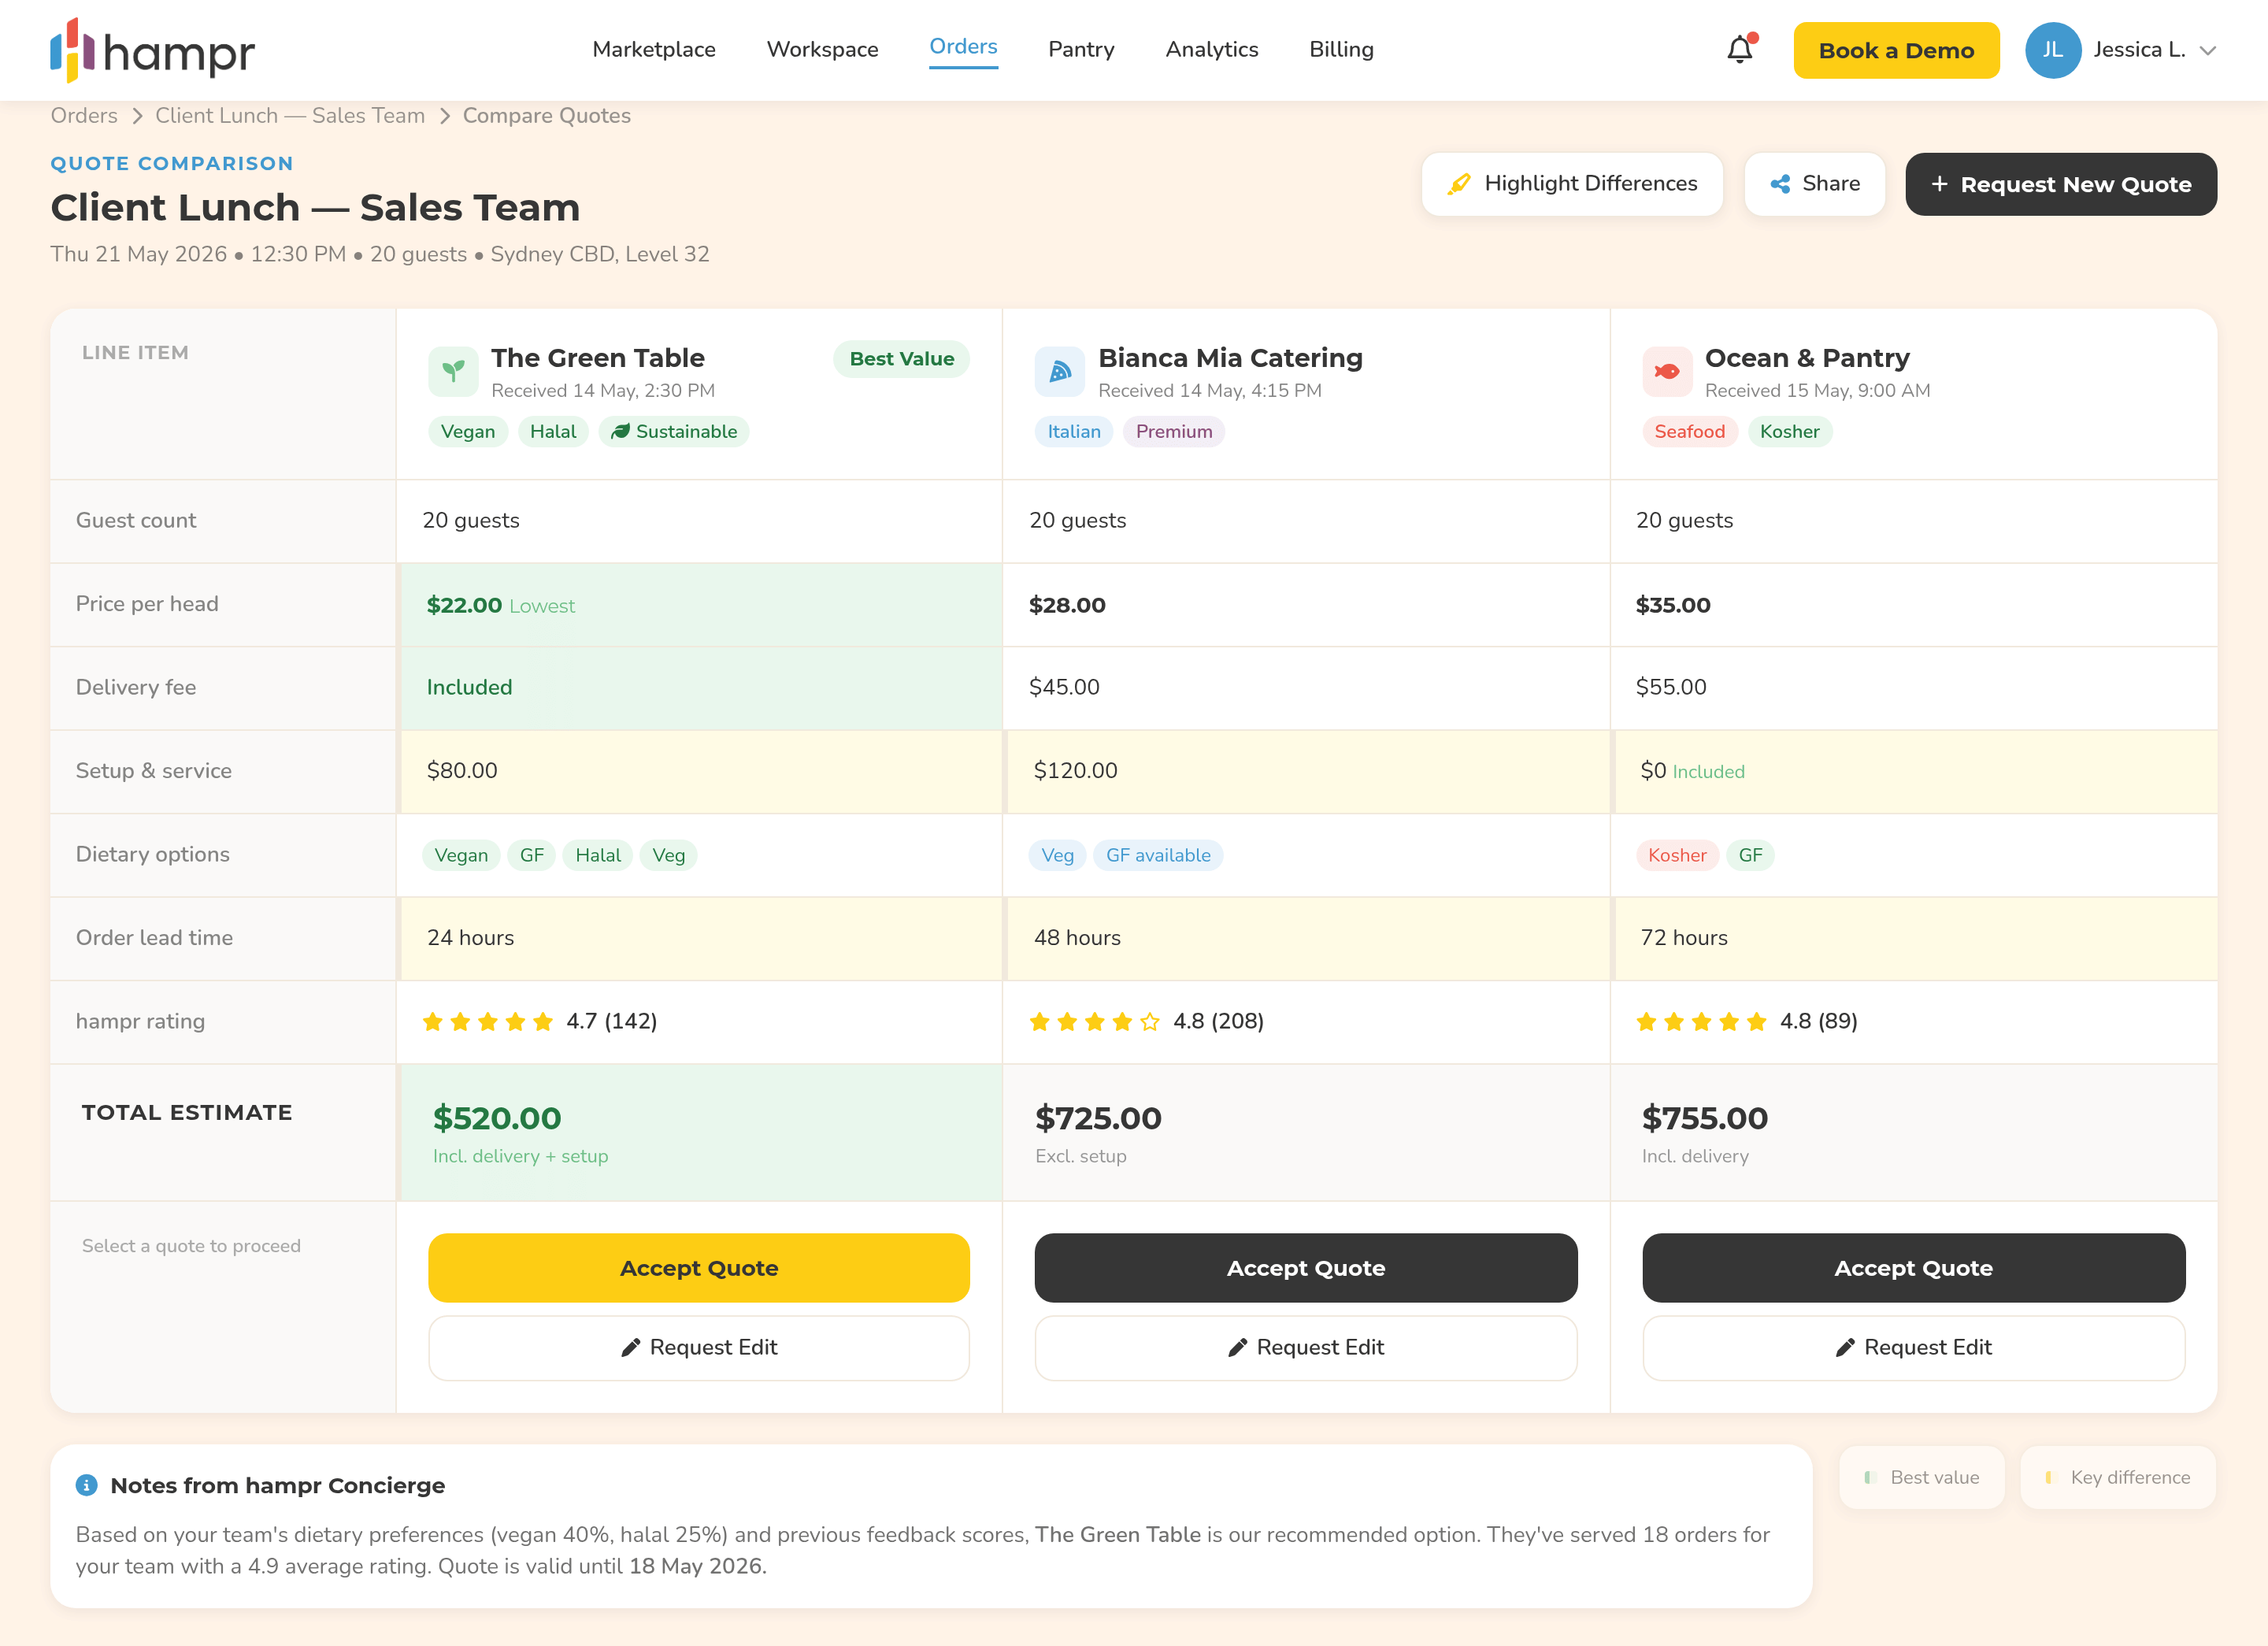Click Request New Quote
2268x1646 pixels.
[x=2060, y=184]
